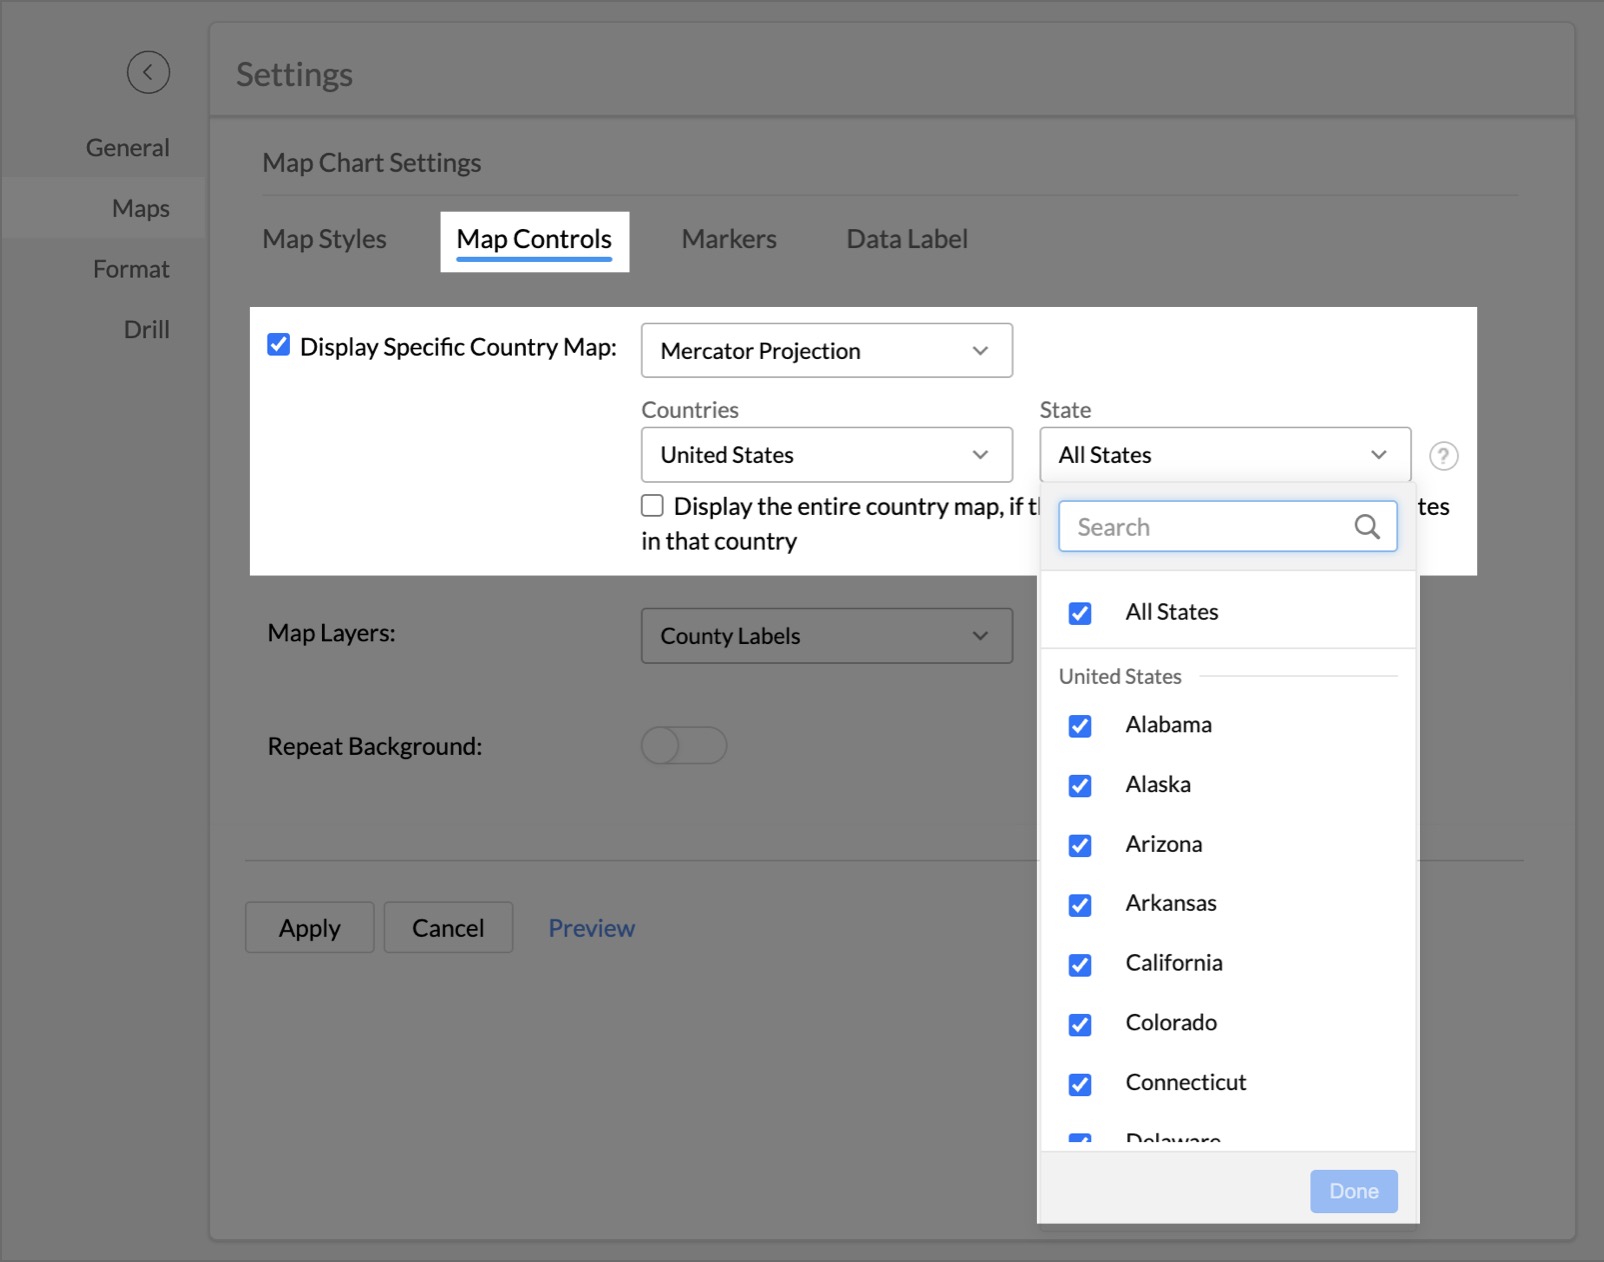This screenshot has width=1604, height=1262.
Task: Focus the state Search field
Action: [1210, 527]
